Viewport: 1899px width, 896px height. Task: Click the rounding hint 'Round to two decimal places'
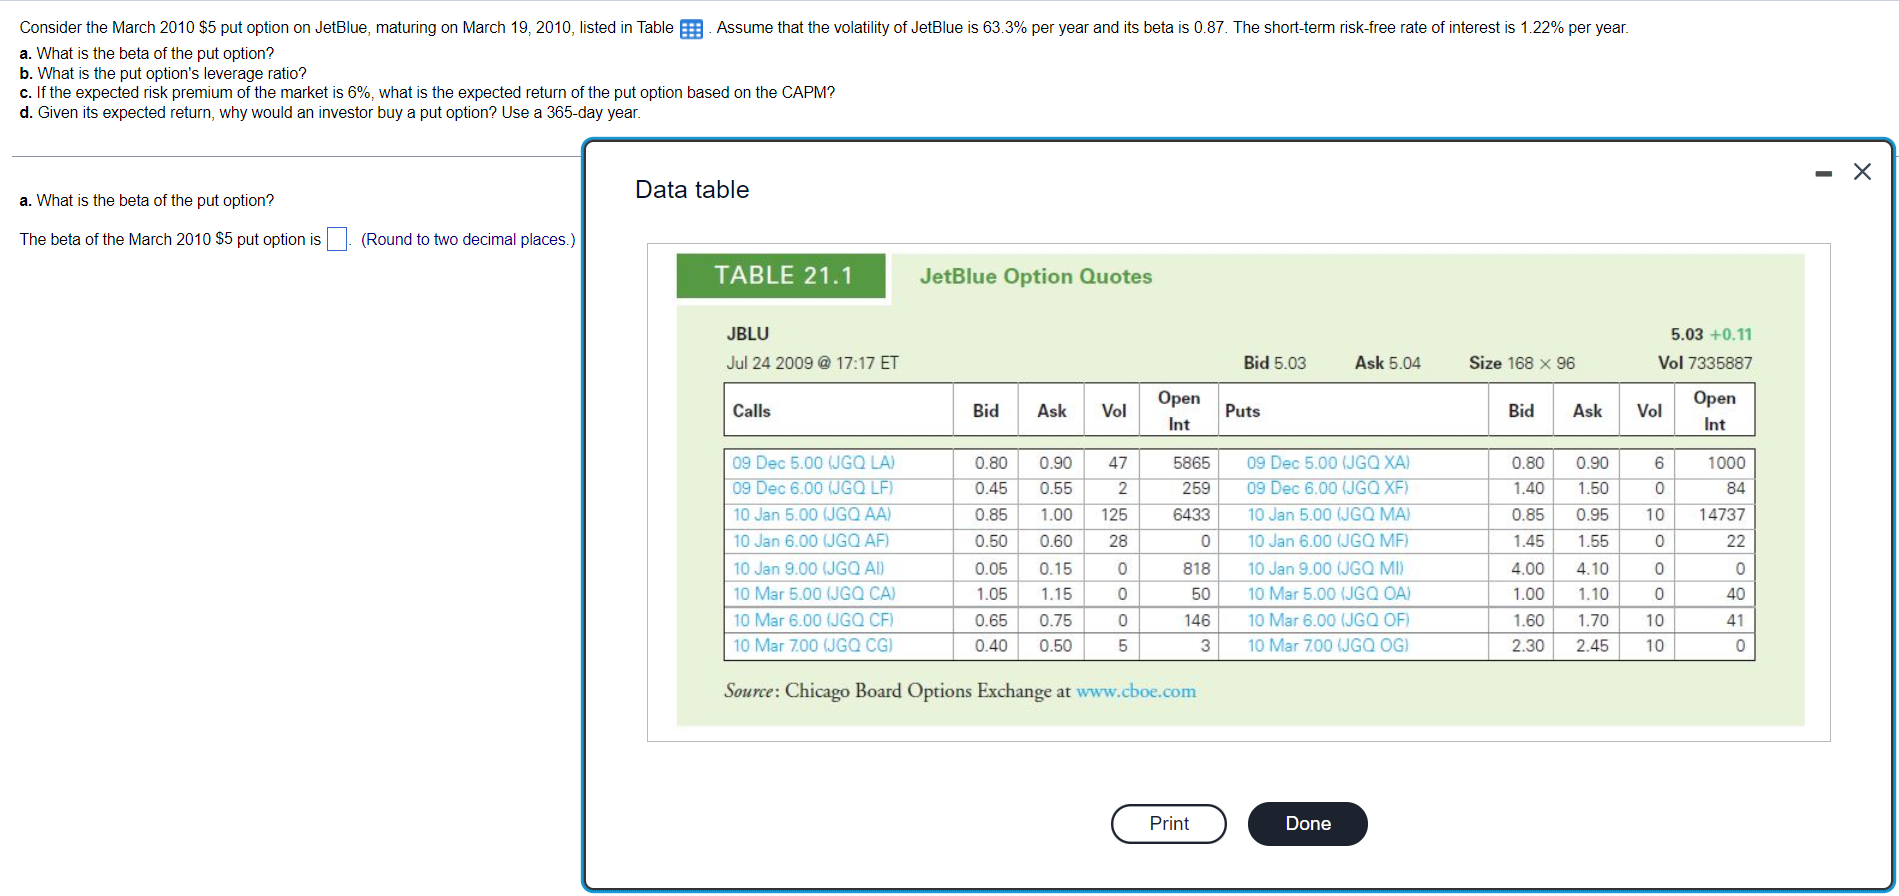468,240
